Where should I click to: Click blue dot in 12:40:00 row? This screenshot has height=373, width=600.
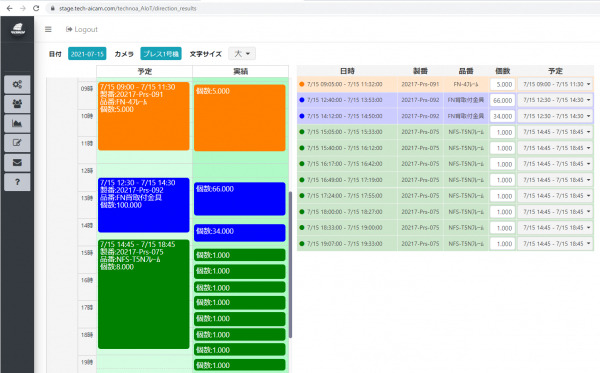pos(302,100)
